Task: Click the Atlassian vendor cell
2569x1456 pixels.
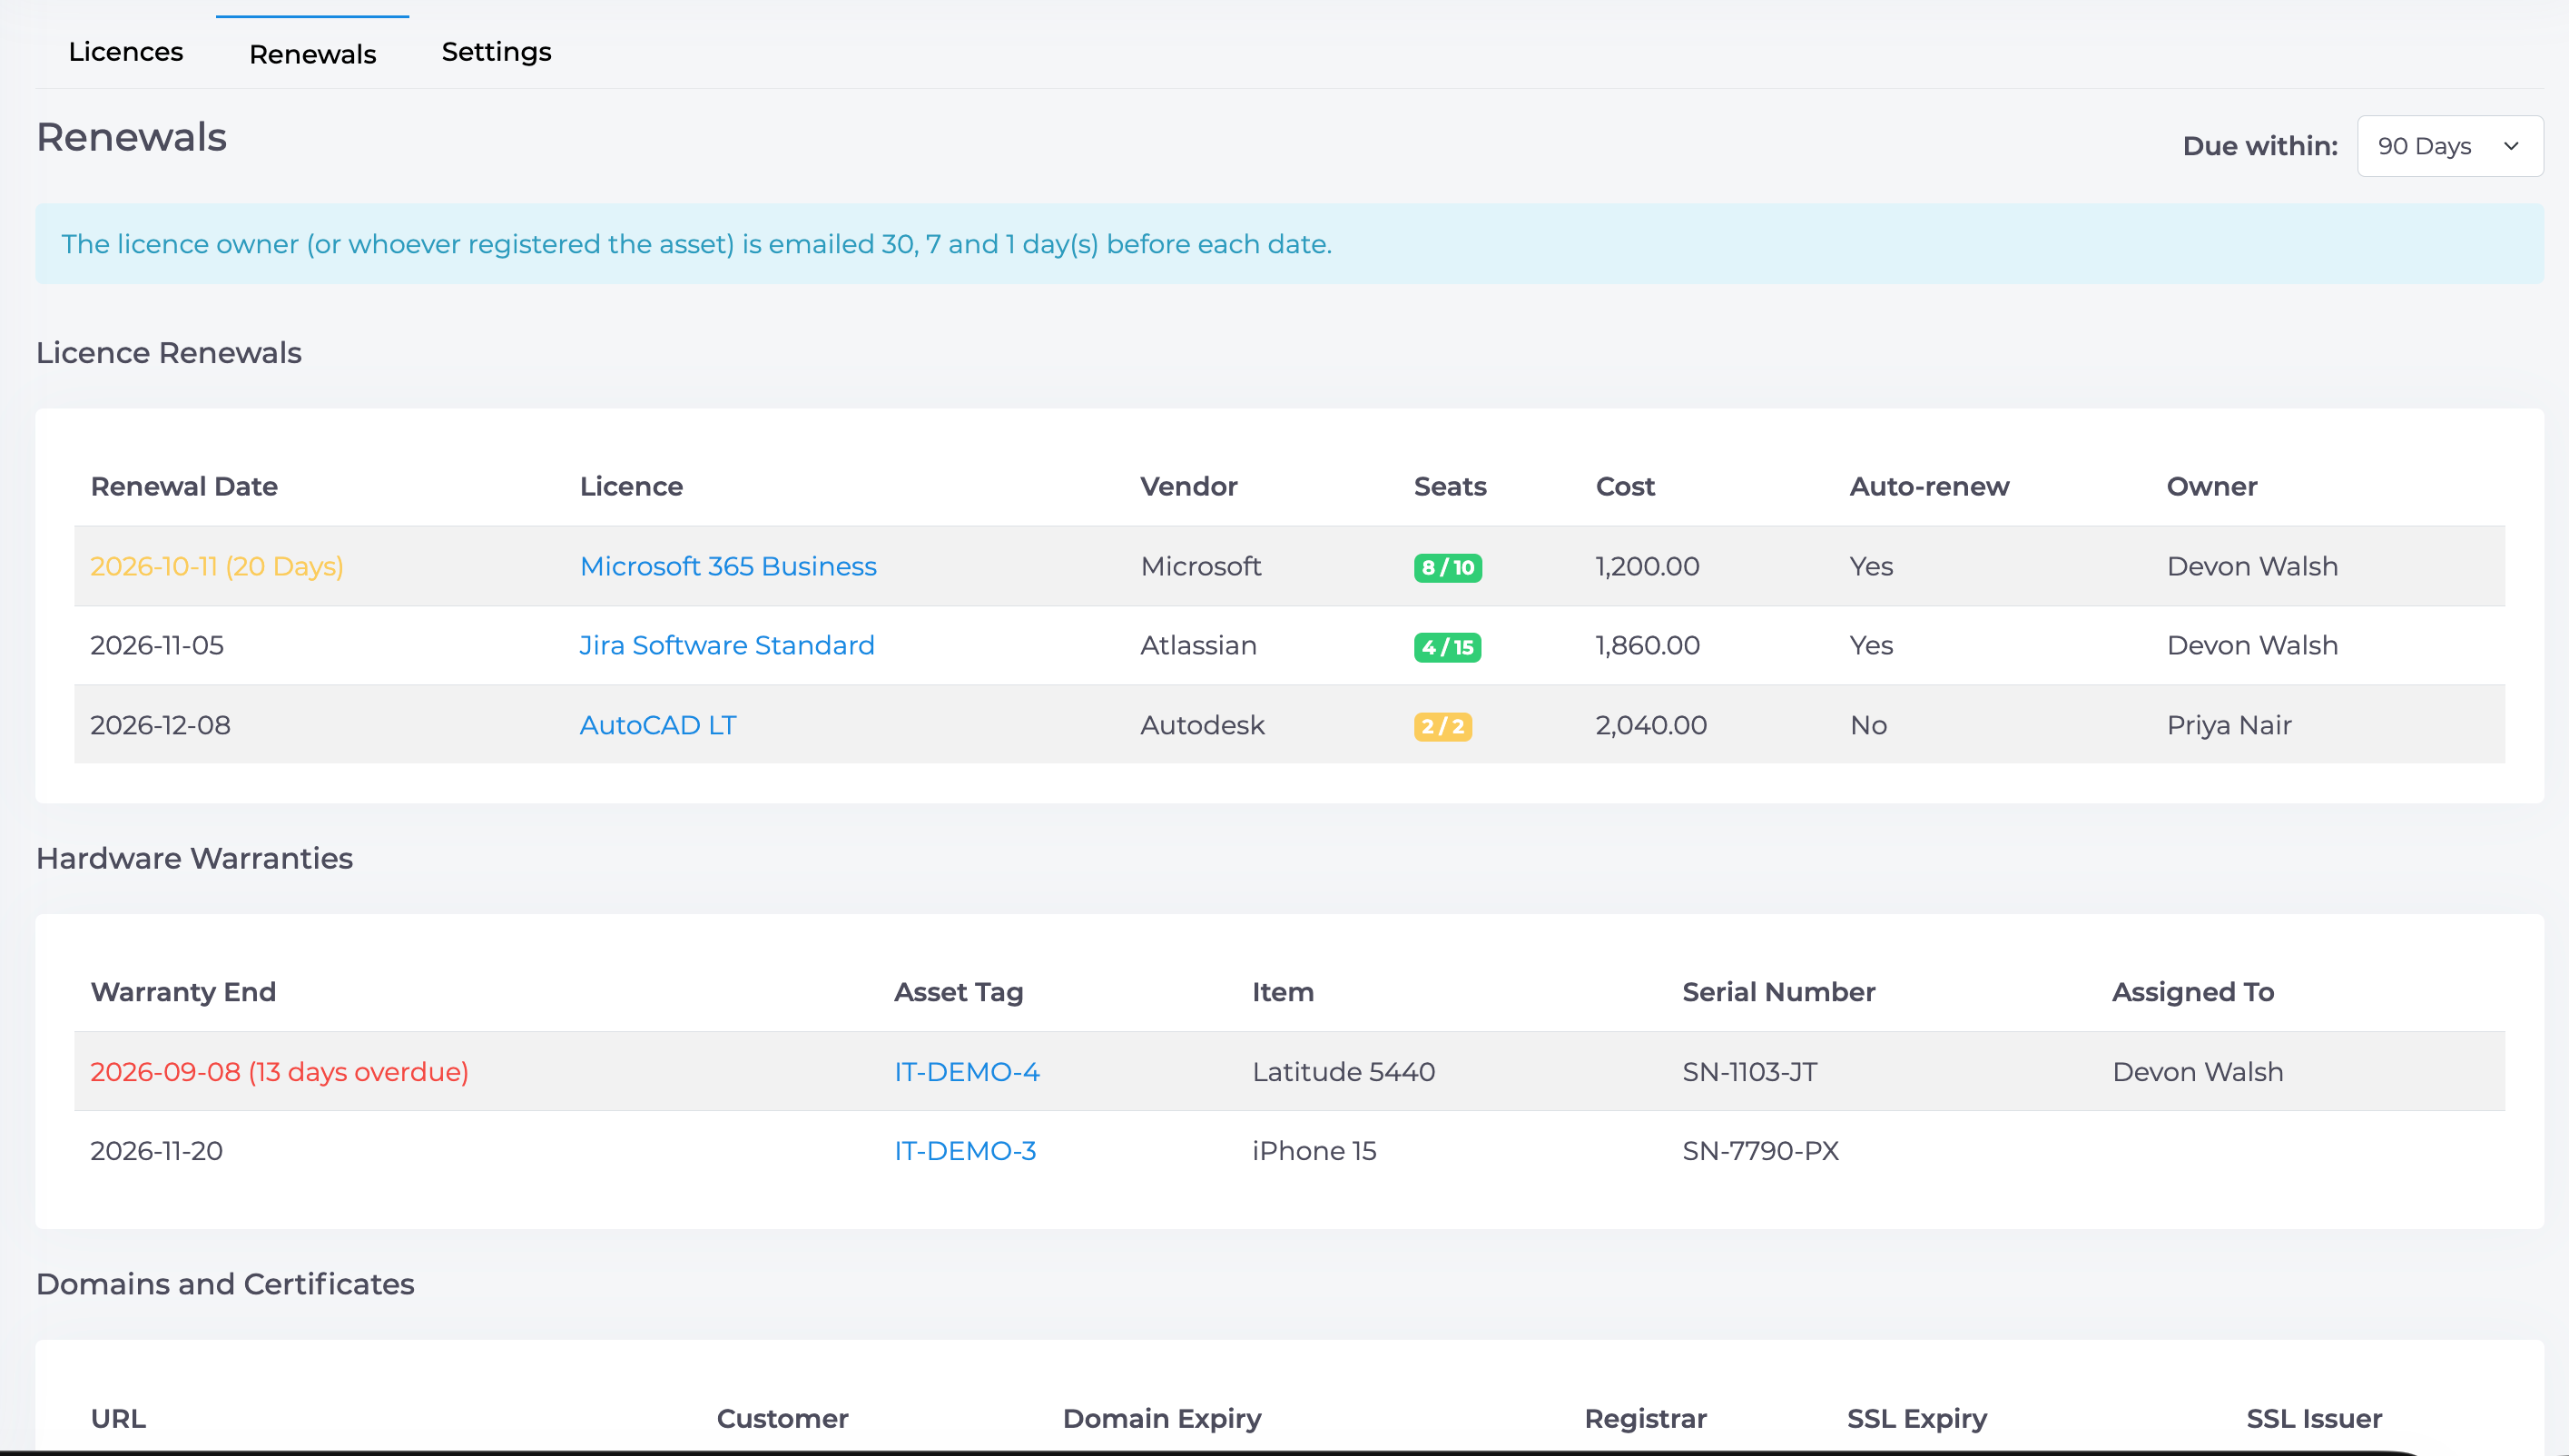Action: tap(1198, 645)
